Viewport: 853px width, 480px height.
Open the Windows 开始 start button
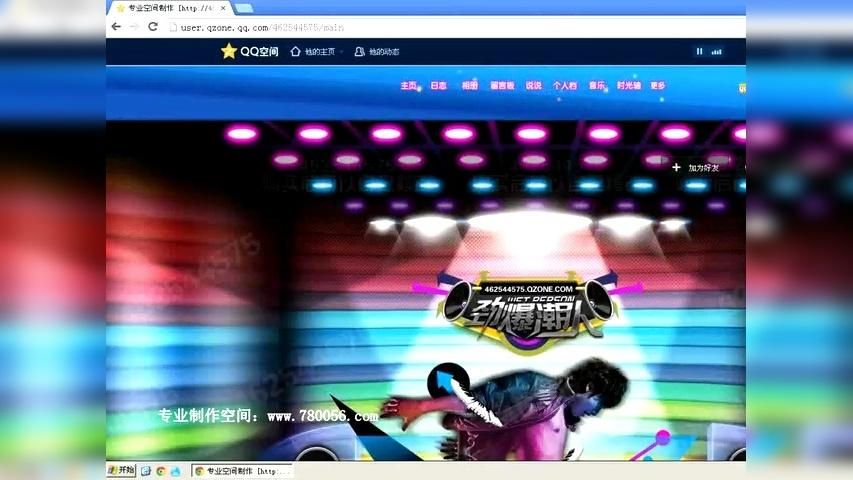(121, 470)
